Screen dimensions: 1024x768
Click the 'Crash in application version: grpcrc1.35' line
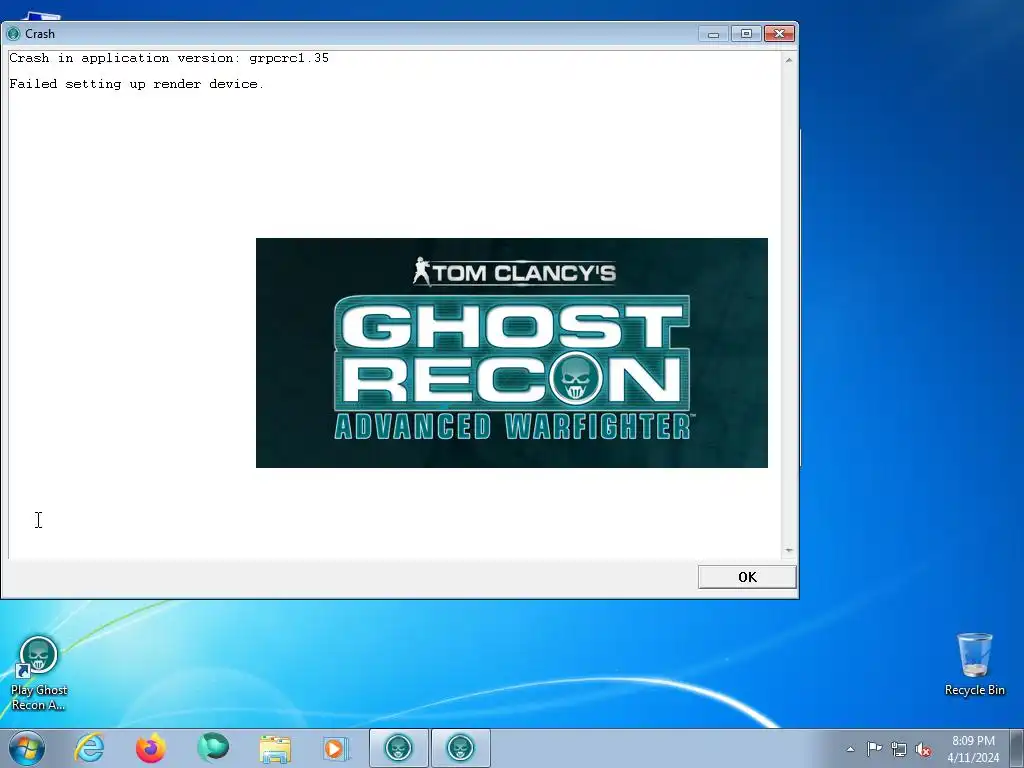click(x=169, y=58)
